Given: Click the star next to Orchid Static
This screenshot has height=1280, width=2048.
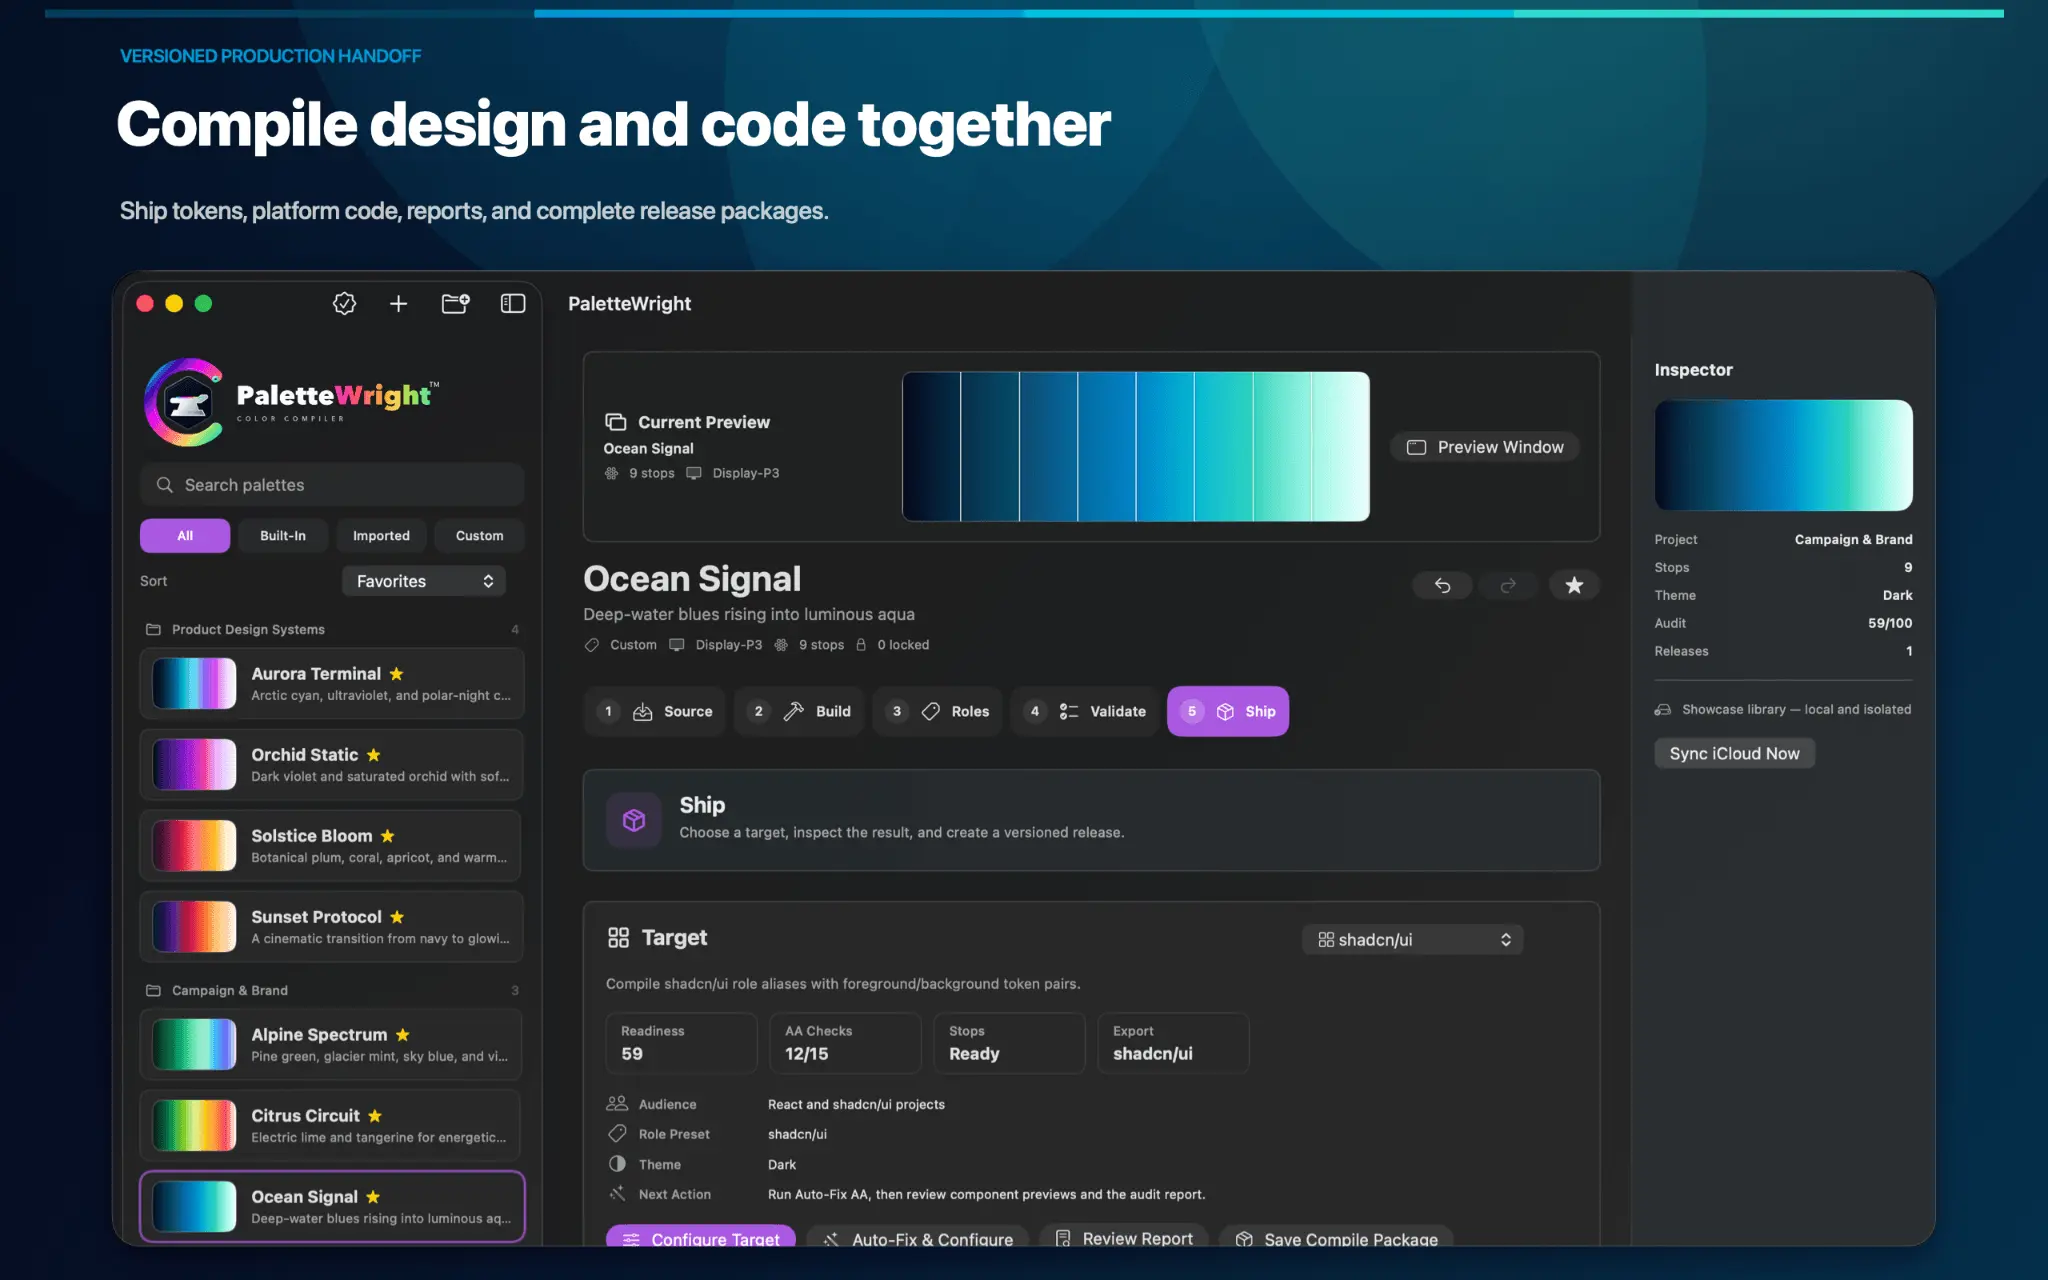Looking at the screenshot, I should point(373,755).
